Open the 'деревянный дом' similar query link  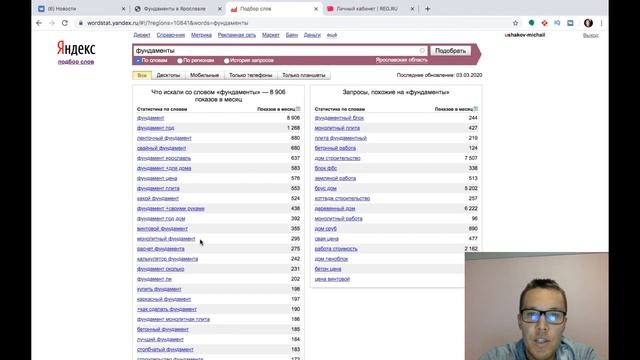(x=335, y=209)
